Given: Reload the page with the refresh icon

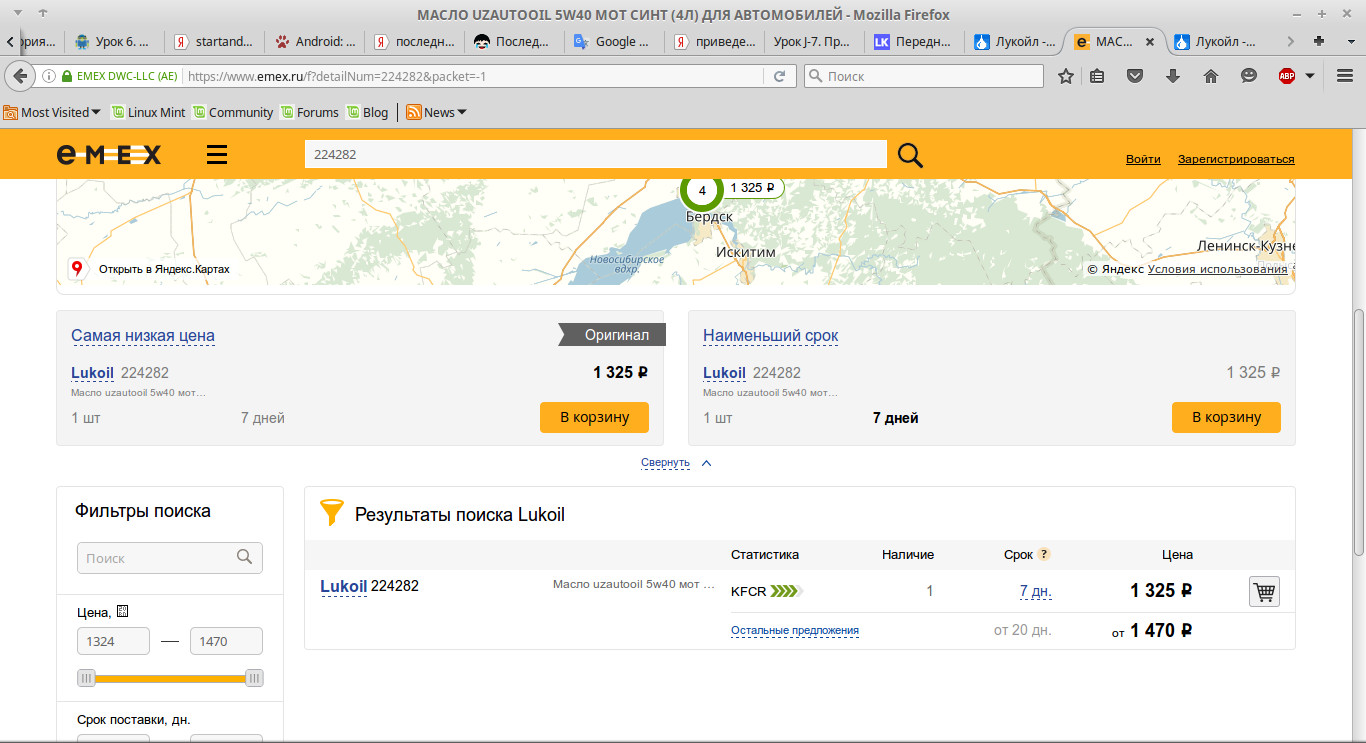Looking at the screenshot, I should tap(779, 76).
